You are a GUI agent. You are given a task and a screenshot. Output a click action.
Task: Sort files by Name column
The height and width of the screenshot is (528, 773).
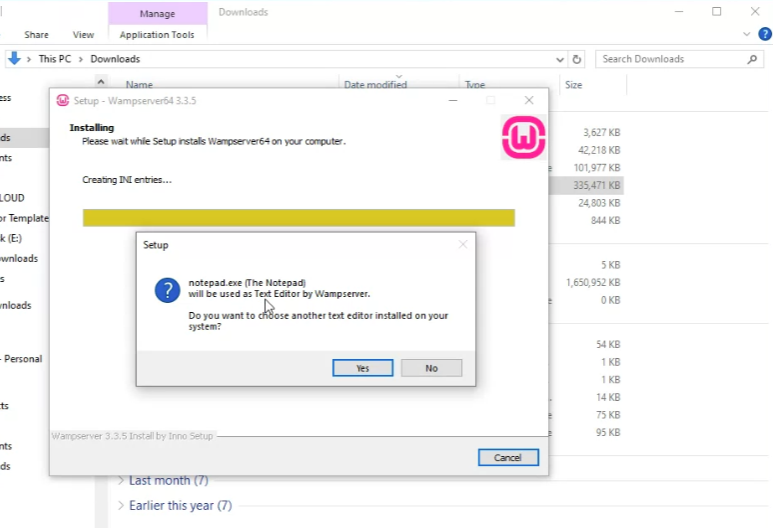(x=139, y=85)
